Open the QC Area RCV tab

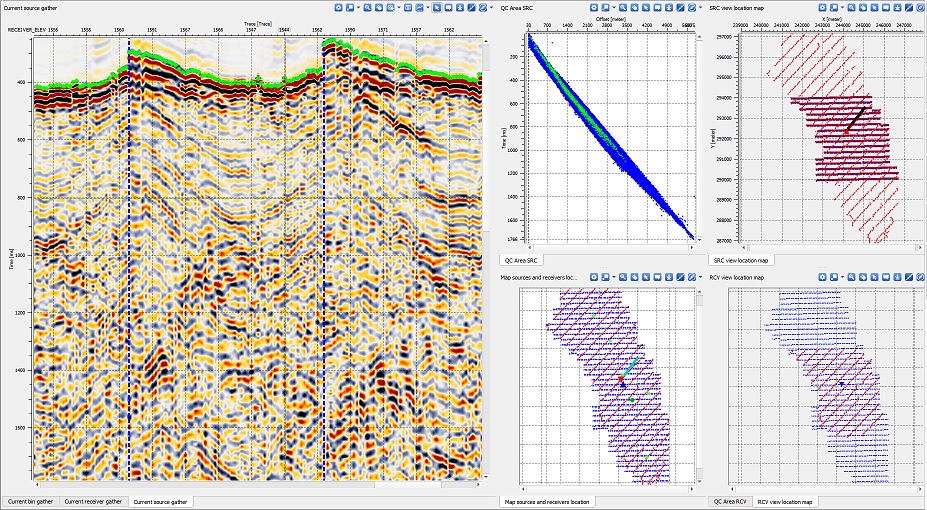click(729, 501)
